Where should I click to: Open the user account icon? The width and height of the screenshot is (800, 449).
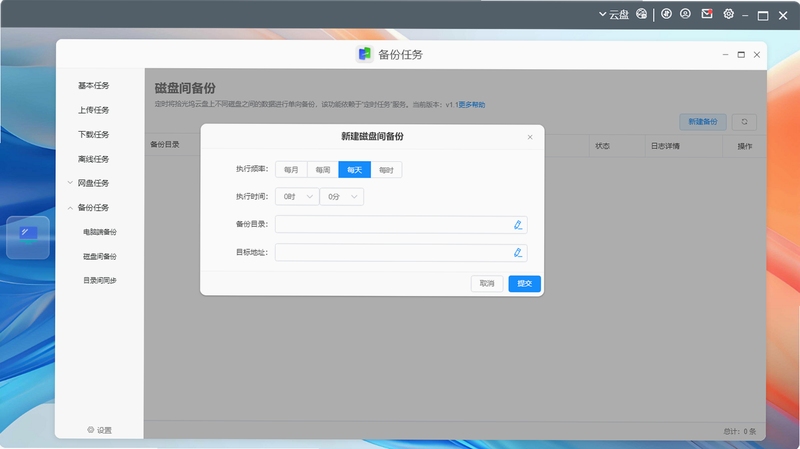click(x=685, y=14)
